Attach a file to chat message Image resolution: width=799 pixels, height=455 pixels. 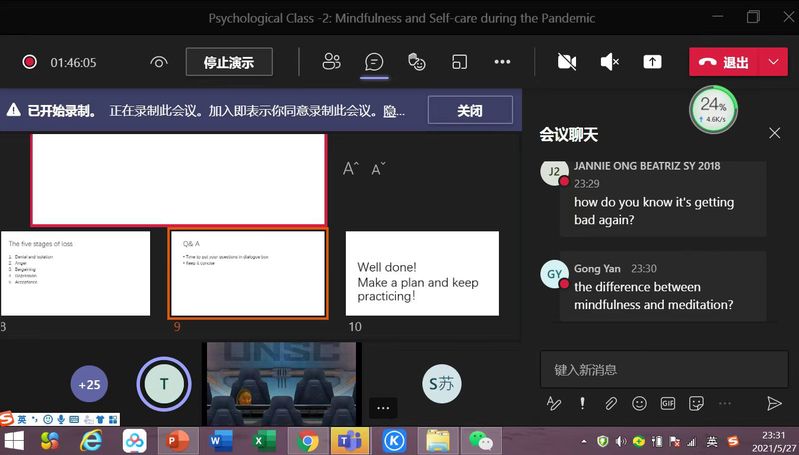pyautogui.click(x=610, y=403)
